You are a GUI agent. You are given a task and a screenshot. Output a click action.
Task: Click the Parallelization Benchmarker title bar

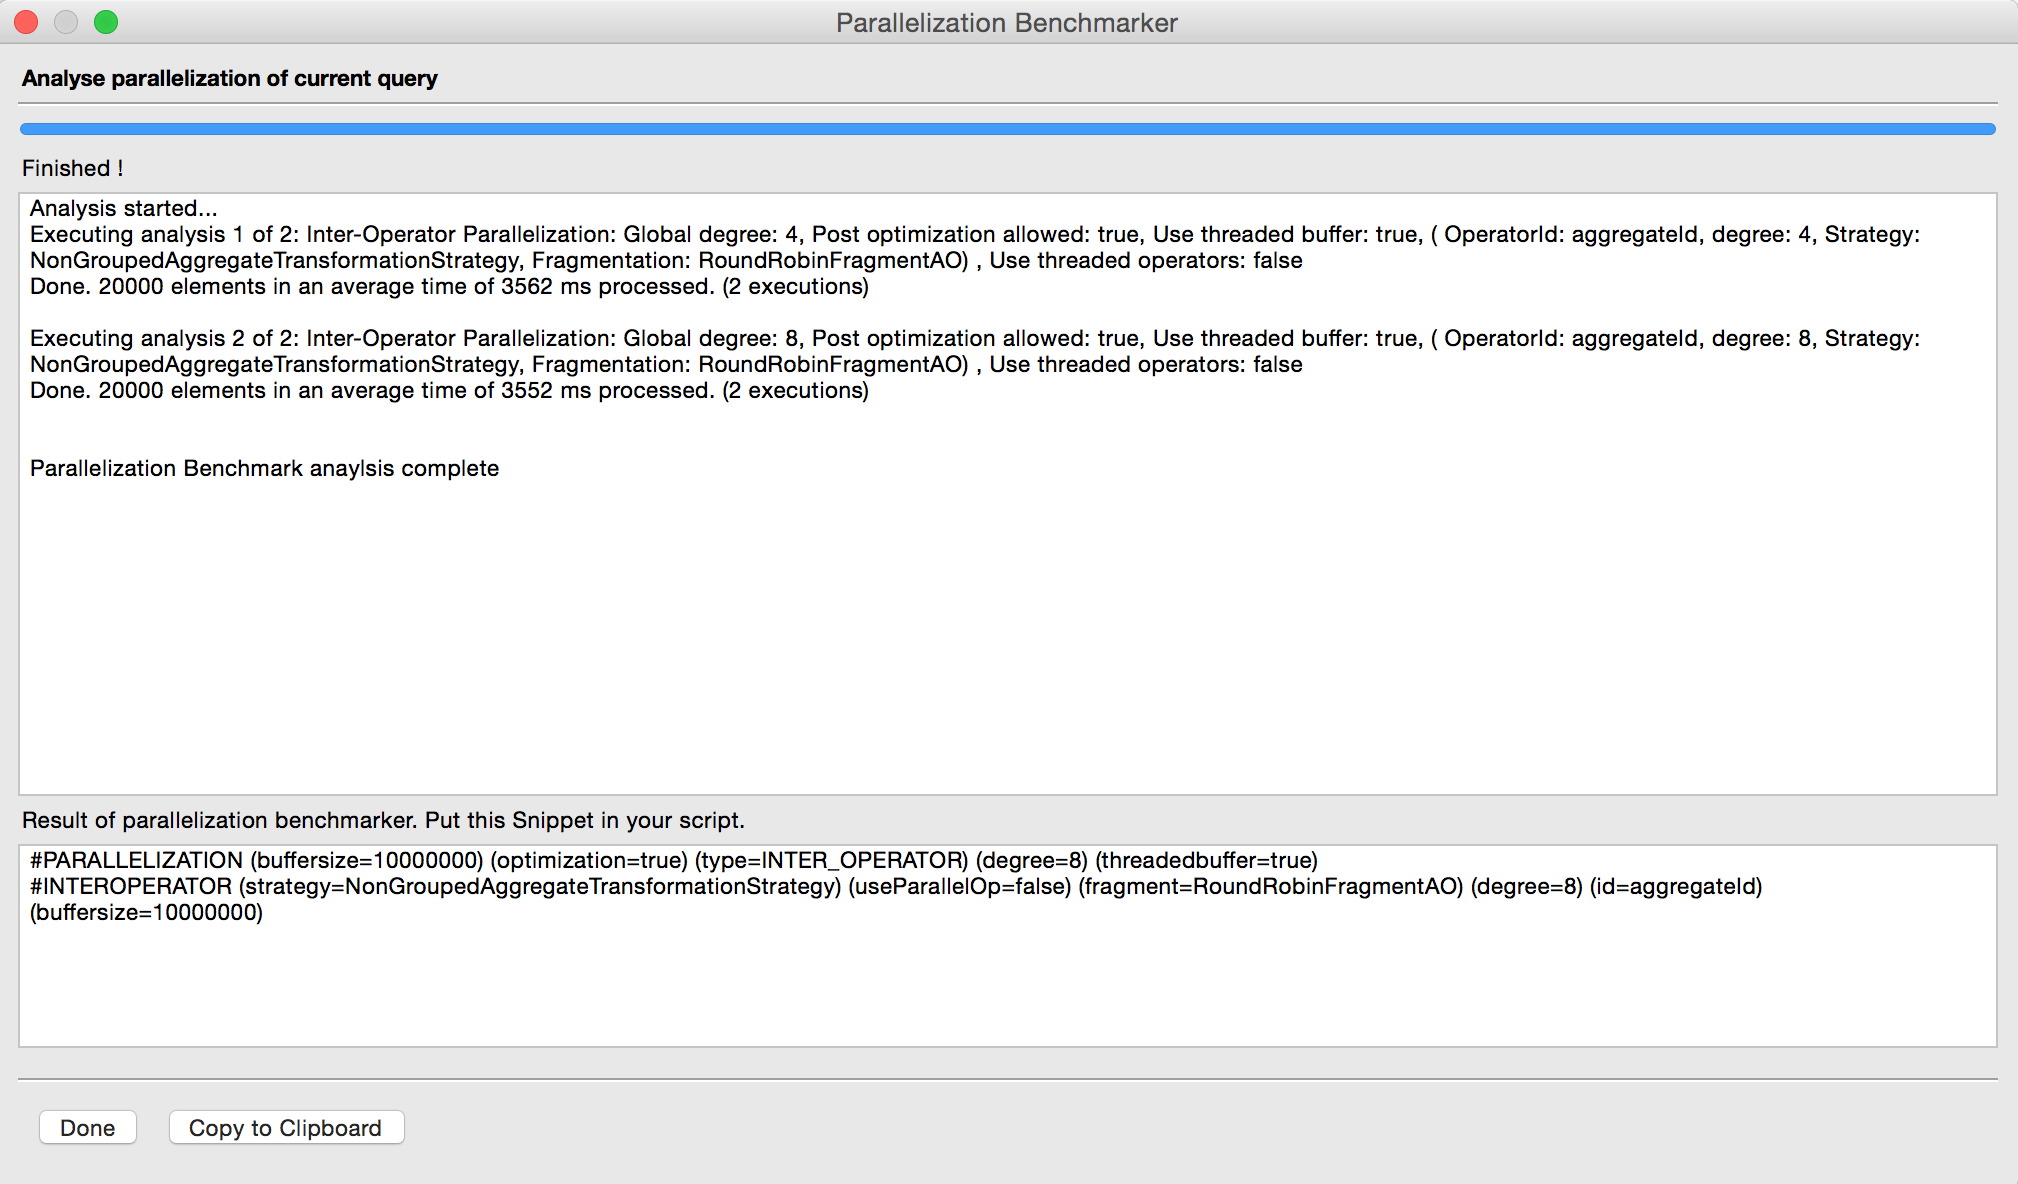pos(1007,22)
